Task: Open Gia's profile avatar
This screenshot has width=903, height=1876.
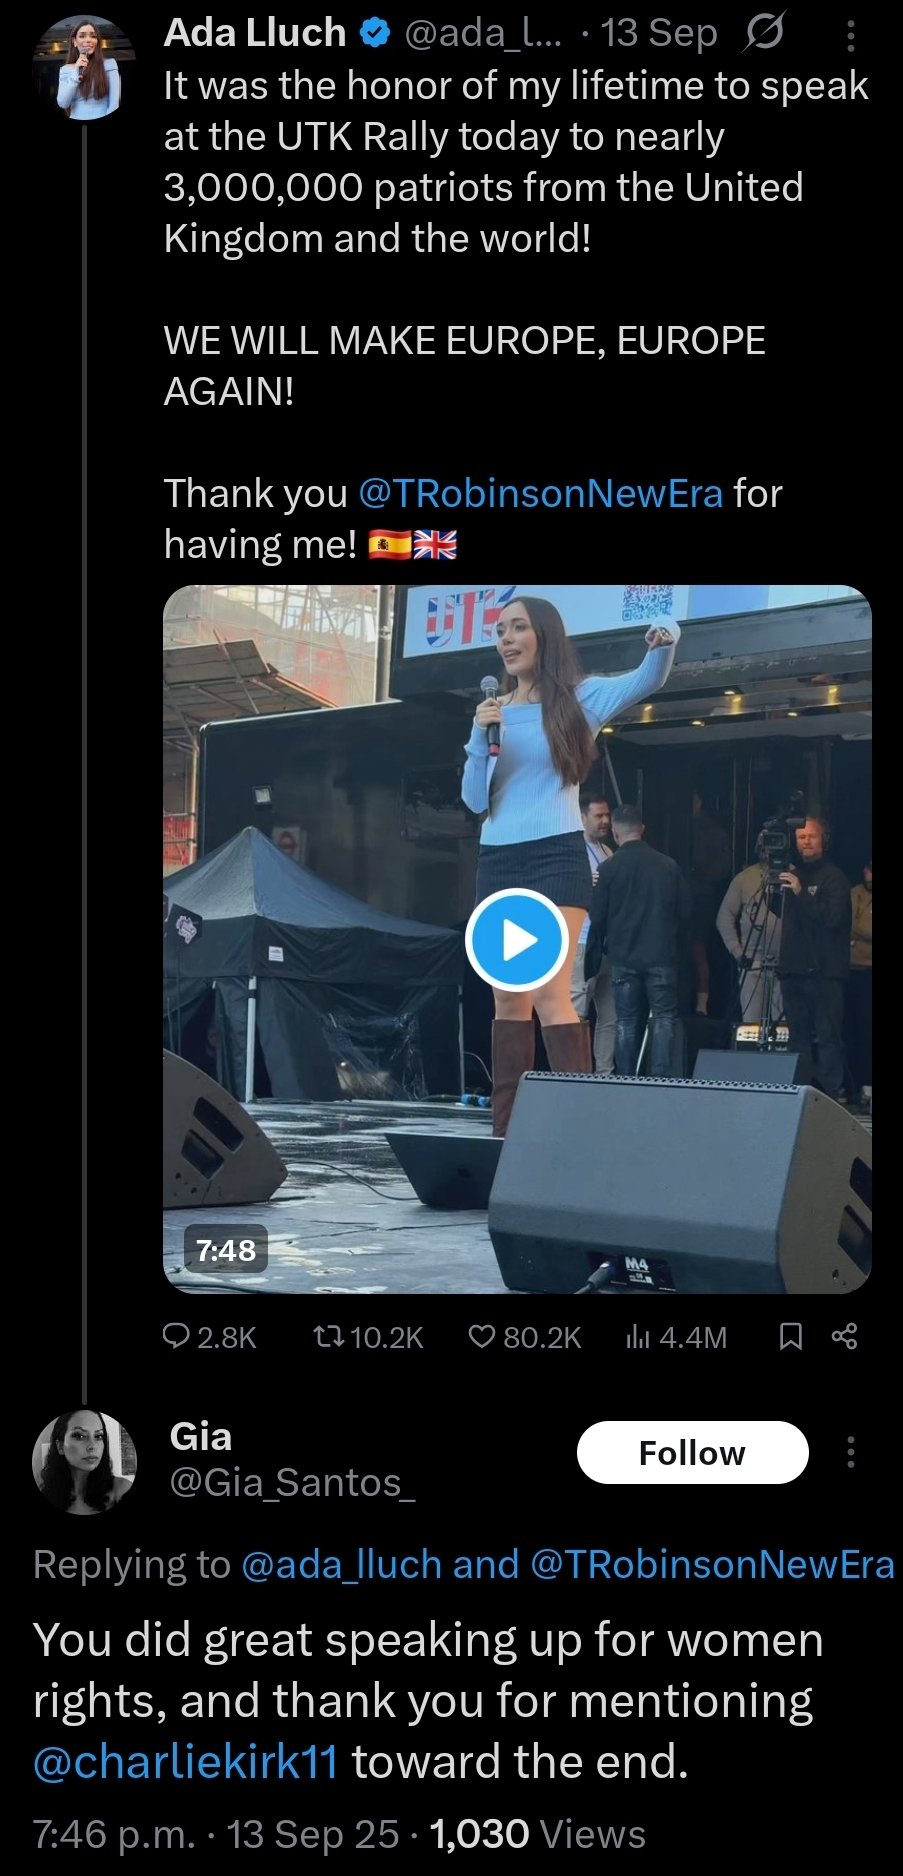Action: click(84, 1461)
